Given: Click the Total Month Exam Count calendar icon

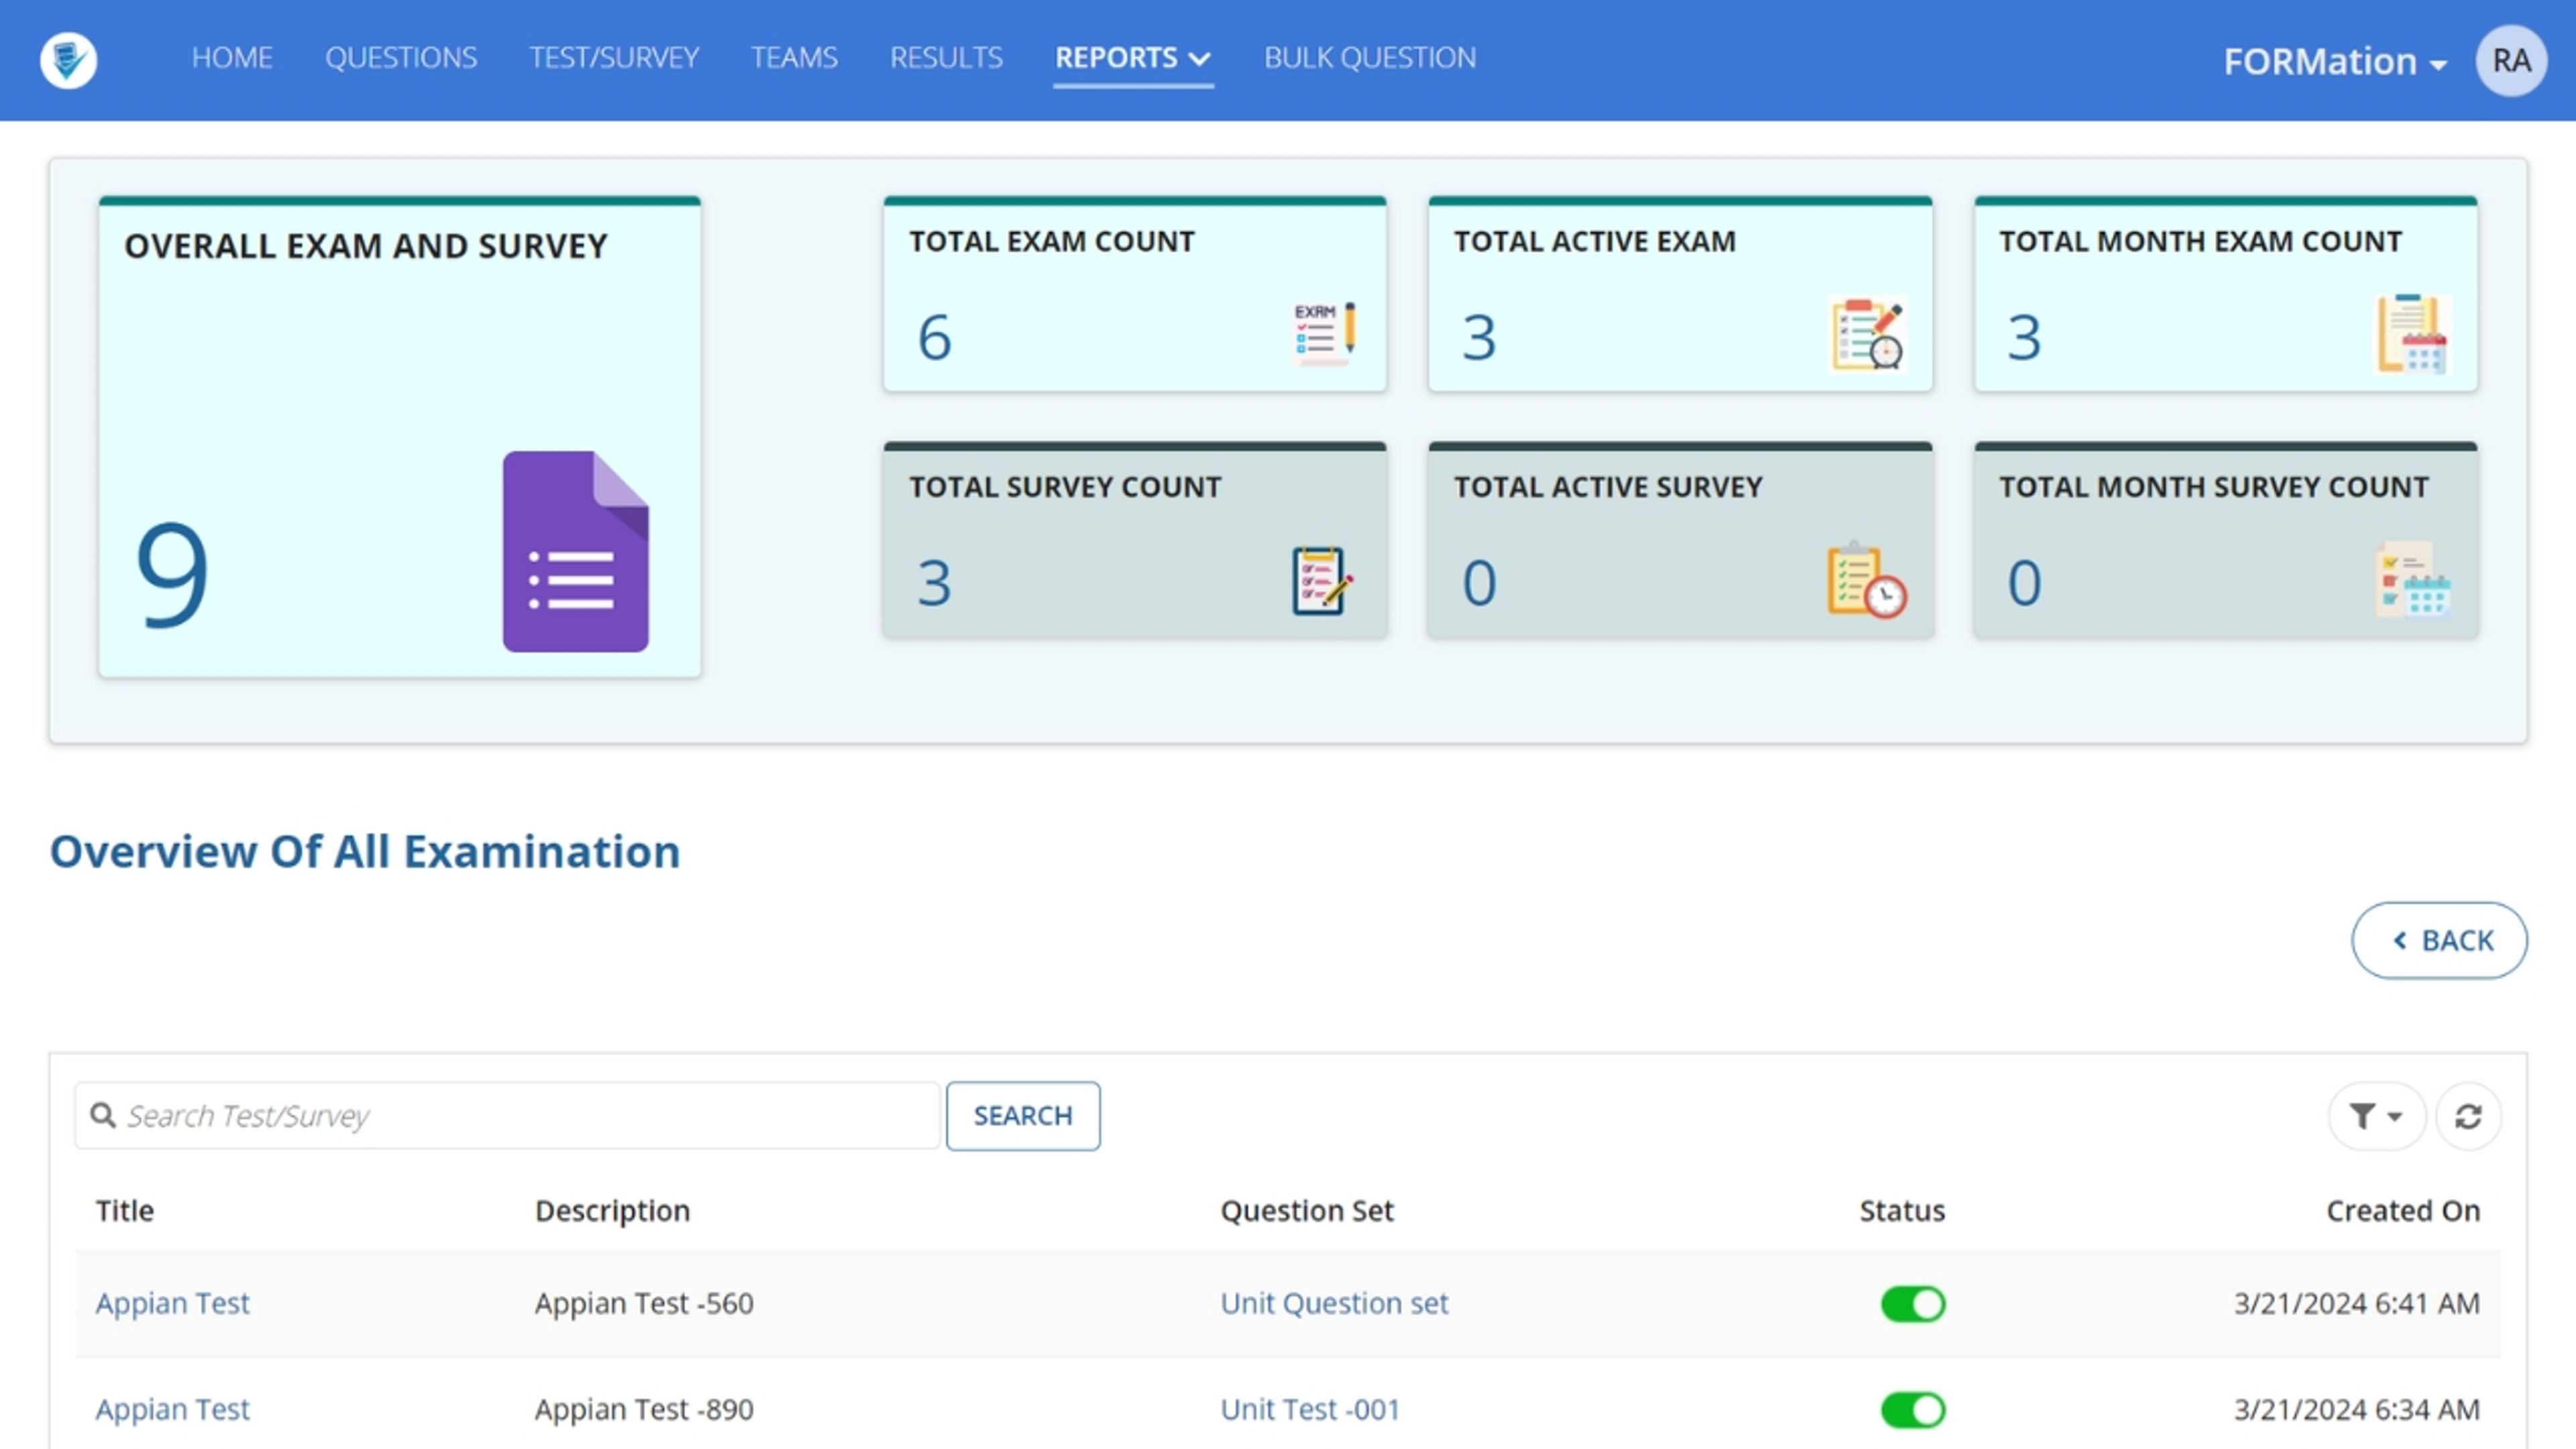Looking at the screenshot, I should [x=2412, y=334].
